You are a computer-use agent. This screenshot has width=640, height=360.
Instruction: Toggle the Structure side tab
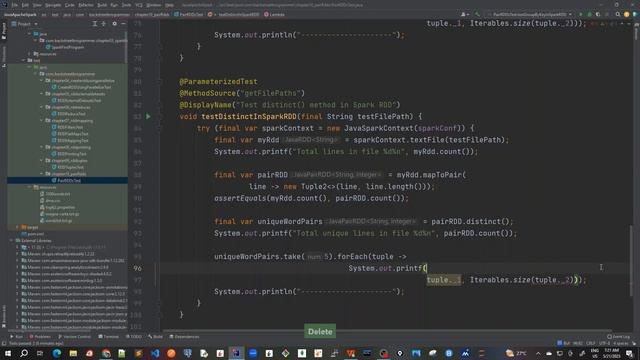[x=4, y=56]
